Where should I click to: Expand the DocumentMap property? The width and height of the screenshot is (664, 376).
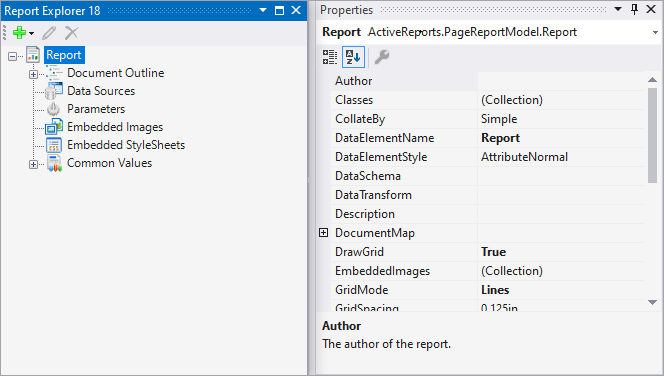(324, 232)
